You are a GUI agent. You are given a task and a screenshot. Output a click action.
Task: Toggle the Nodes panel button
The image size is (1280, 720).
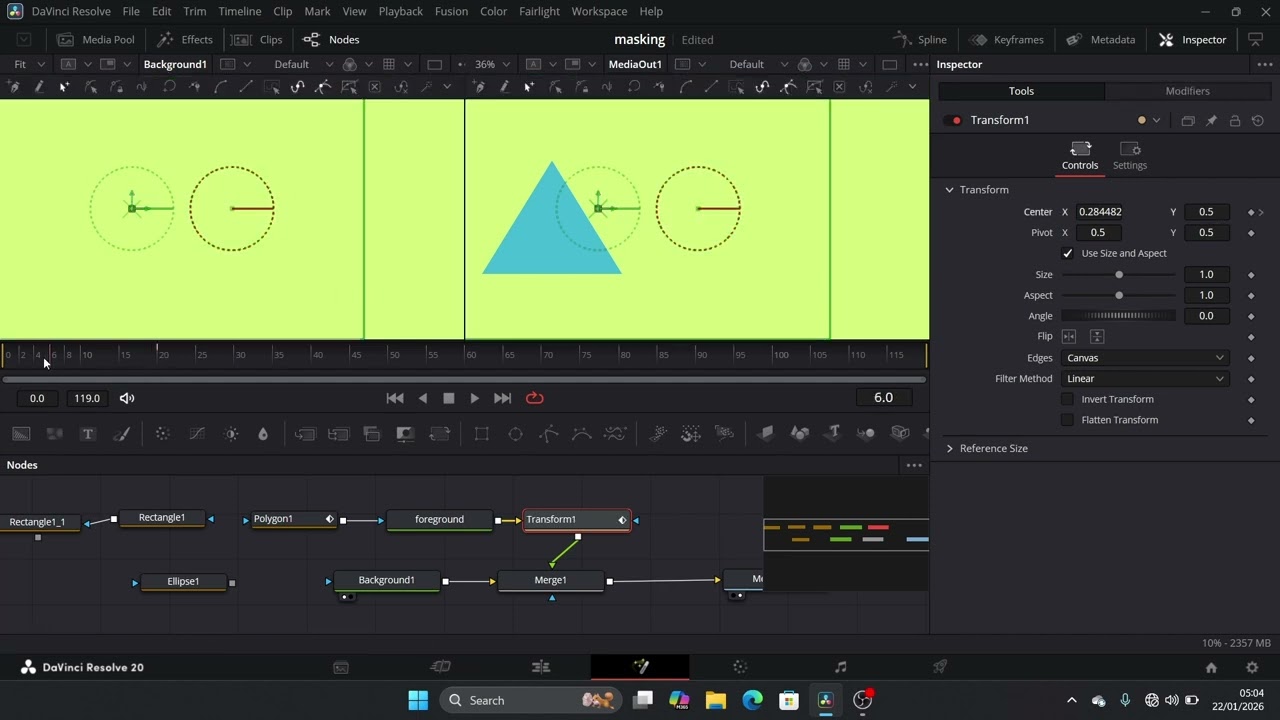(x=331, y=40)
